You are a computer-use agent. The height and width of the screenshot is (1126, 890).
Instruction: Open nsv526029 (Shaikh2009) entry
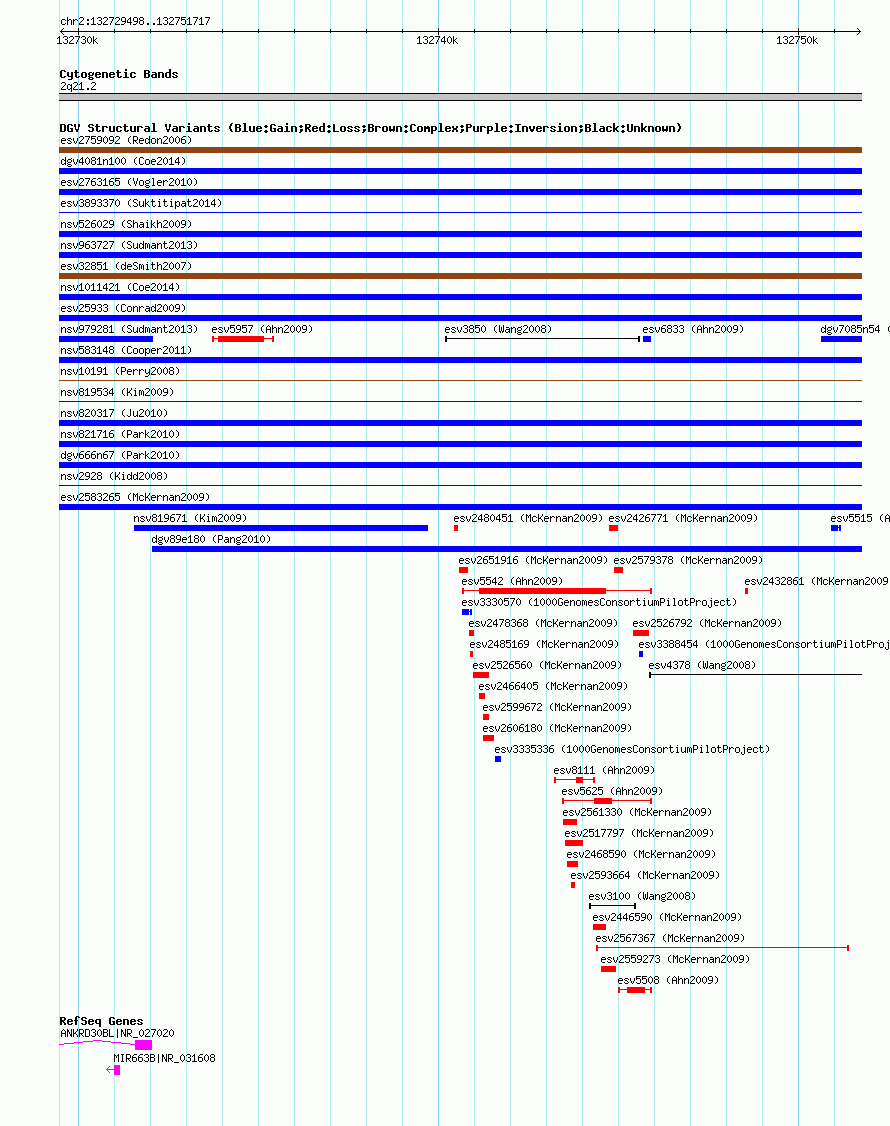tap(126, 224)
